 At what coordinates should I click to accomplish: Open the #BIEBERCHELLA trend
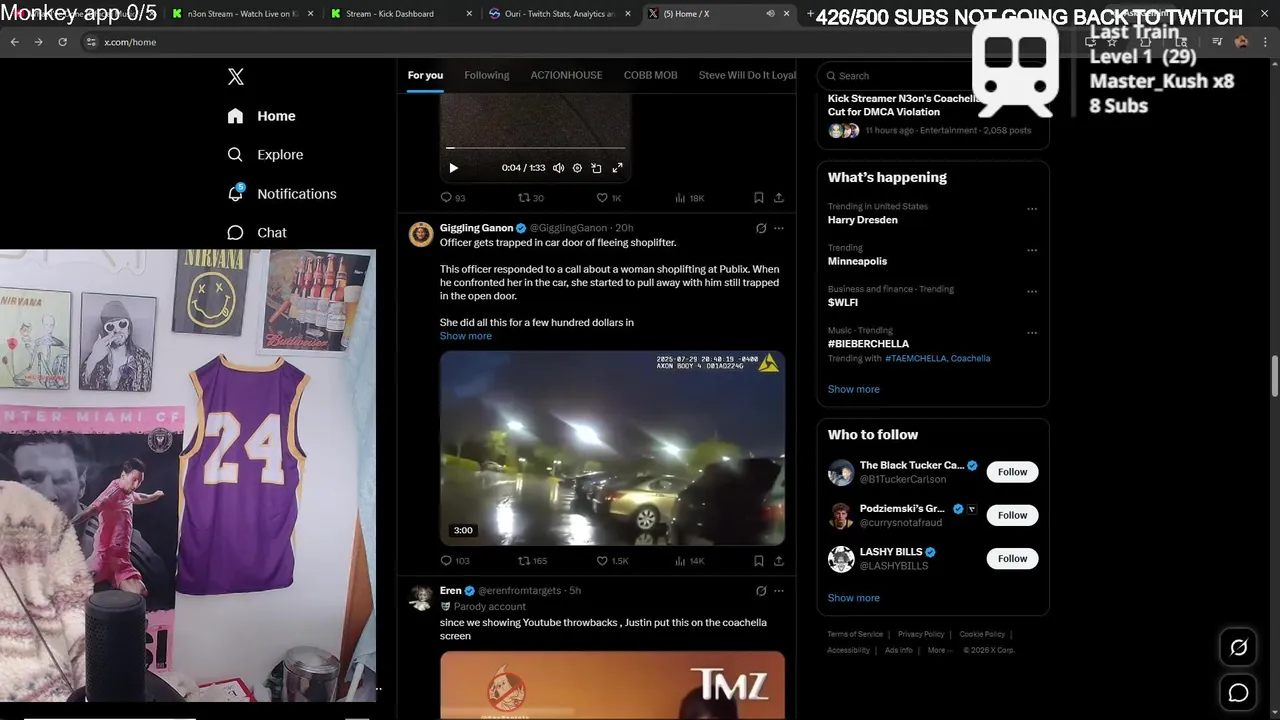(868, 344)
